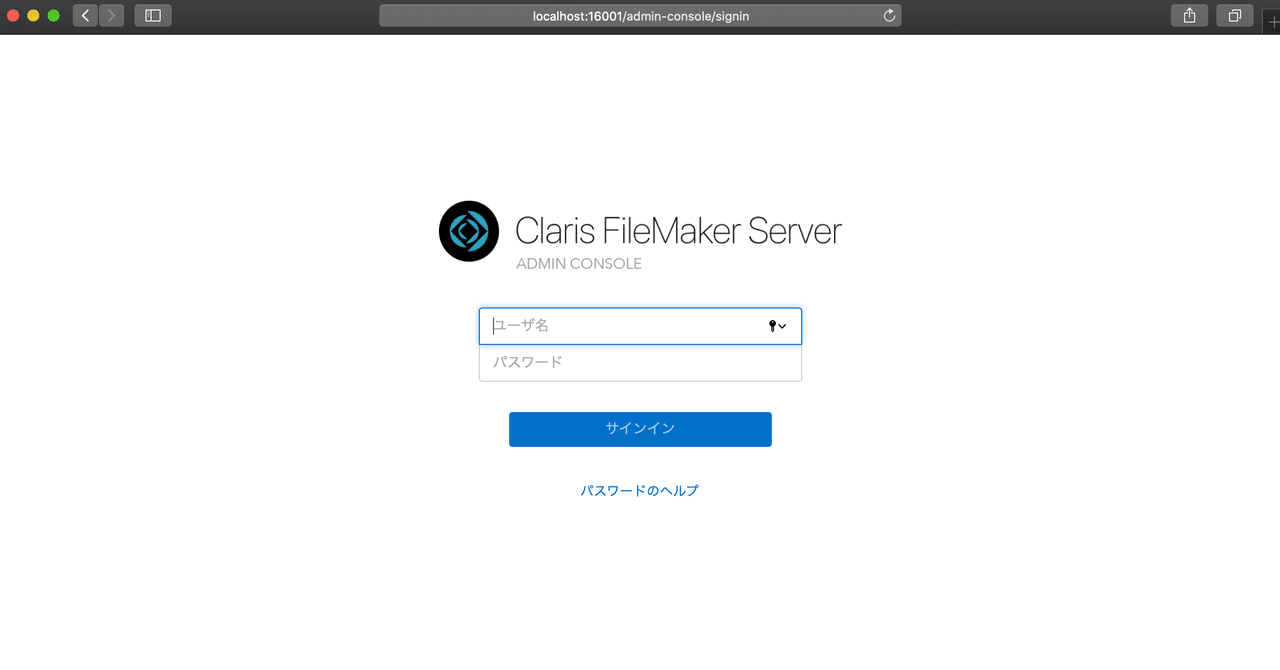The height and width of the screenshot is (670, 1280).
Task: Select the localhost:16001 address bar
Action: point(640,16)
